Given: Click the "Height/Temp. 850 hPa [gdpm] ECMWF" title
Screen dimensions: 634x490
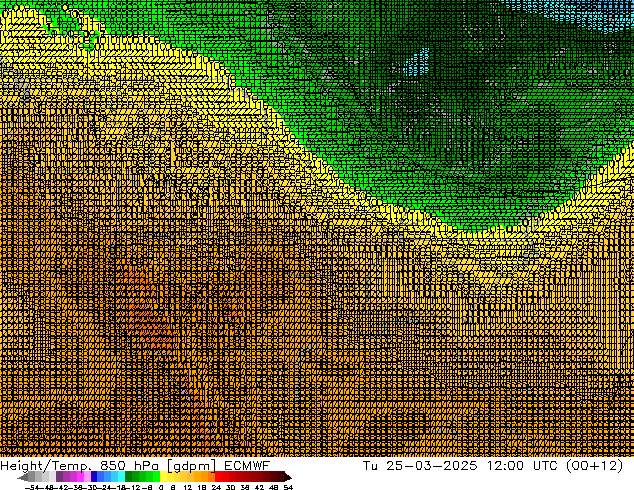Looking at the screenshot, I should coord(135,466).
